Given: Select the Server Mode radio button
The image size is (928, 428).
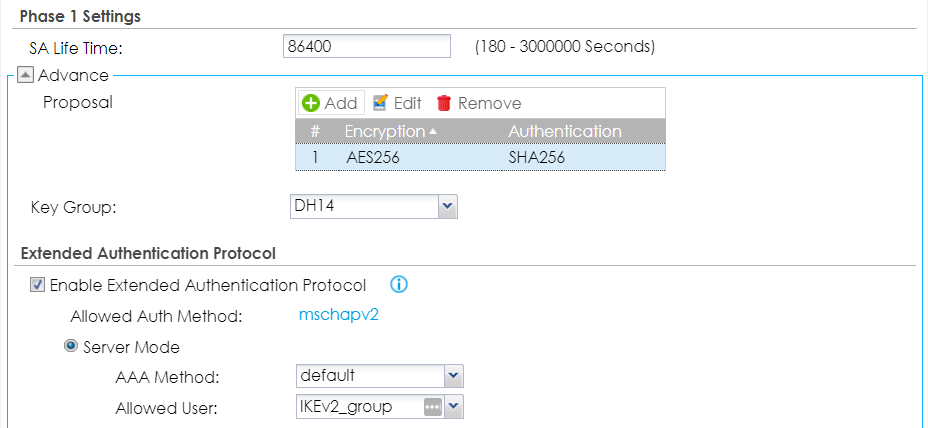Looking at the screenshot, I should point(72,347).
